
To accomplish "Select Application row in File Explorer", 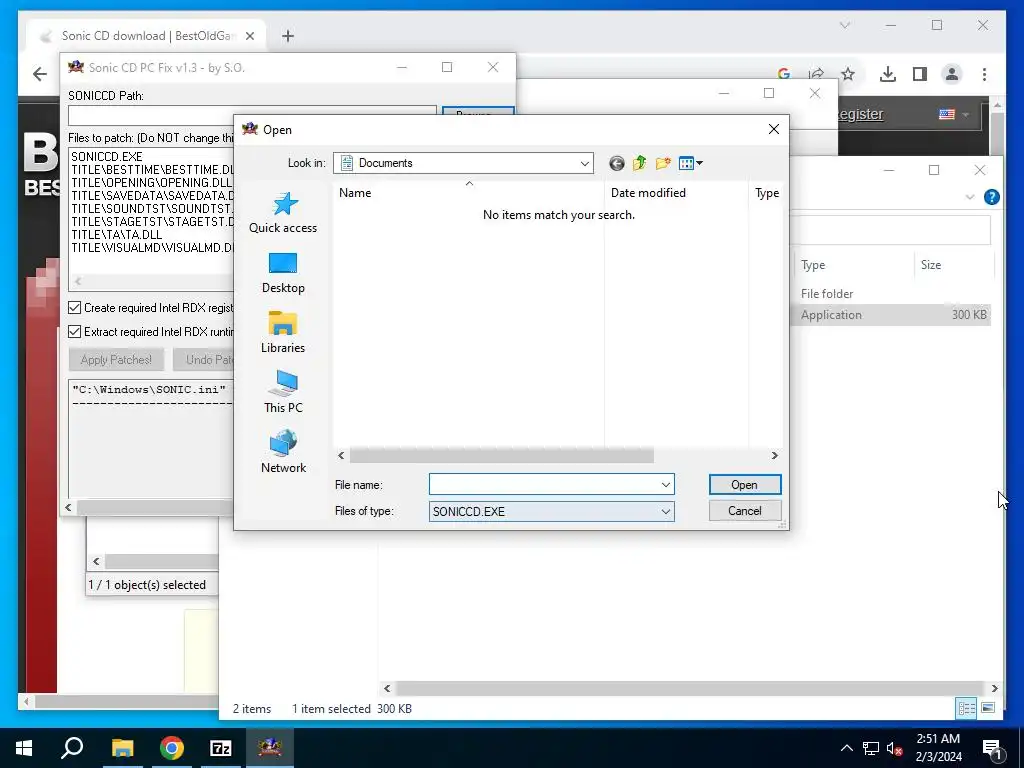I will point(891,315).
